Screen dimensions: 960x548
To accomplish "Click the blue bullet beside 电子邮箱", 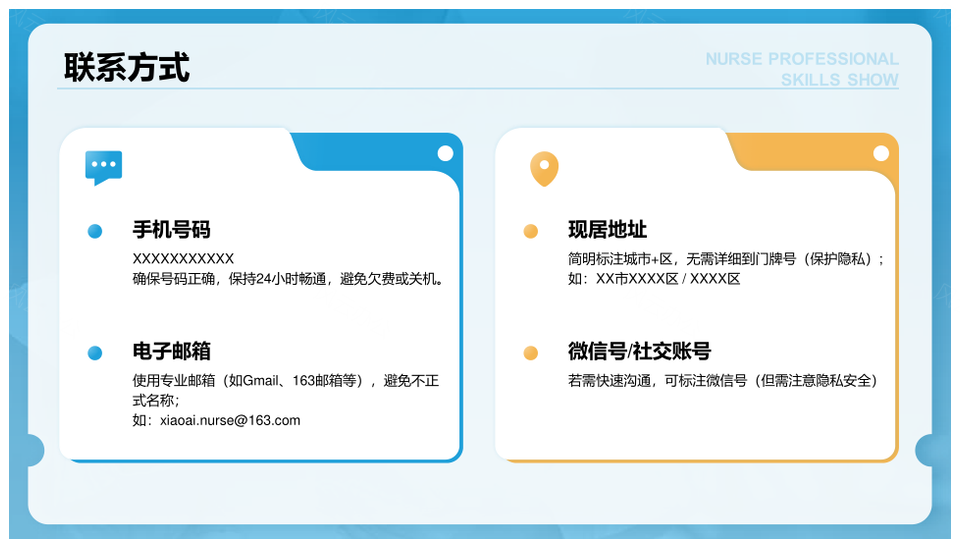I will [x=95, y=353].
